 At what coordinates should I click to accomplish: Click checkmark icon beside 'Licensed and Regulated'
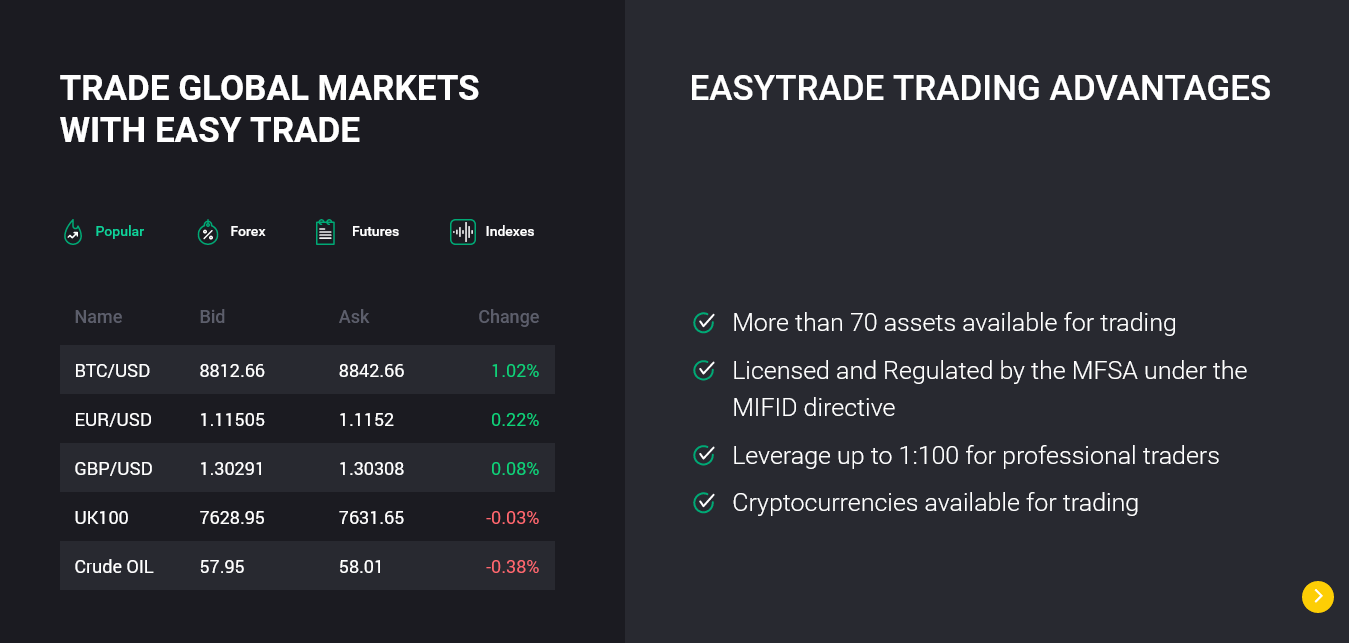pos(704,371)
